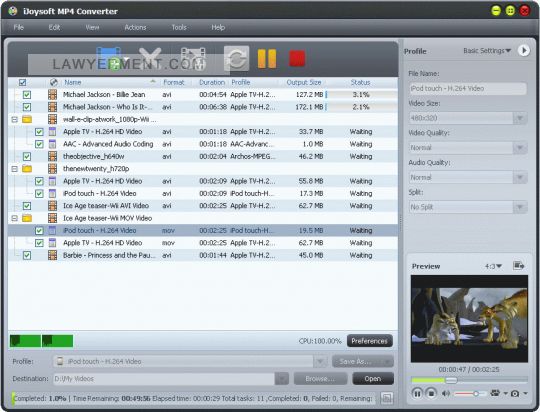
Task: Uncheck Apple TV item with 33.7 MB size
Action: tap(39, 132)
